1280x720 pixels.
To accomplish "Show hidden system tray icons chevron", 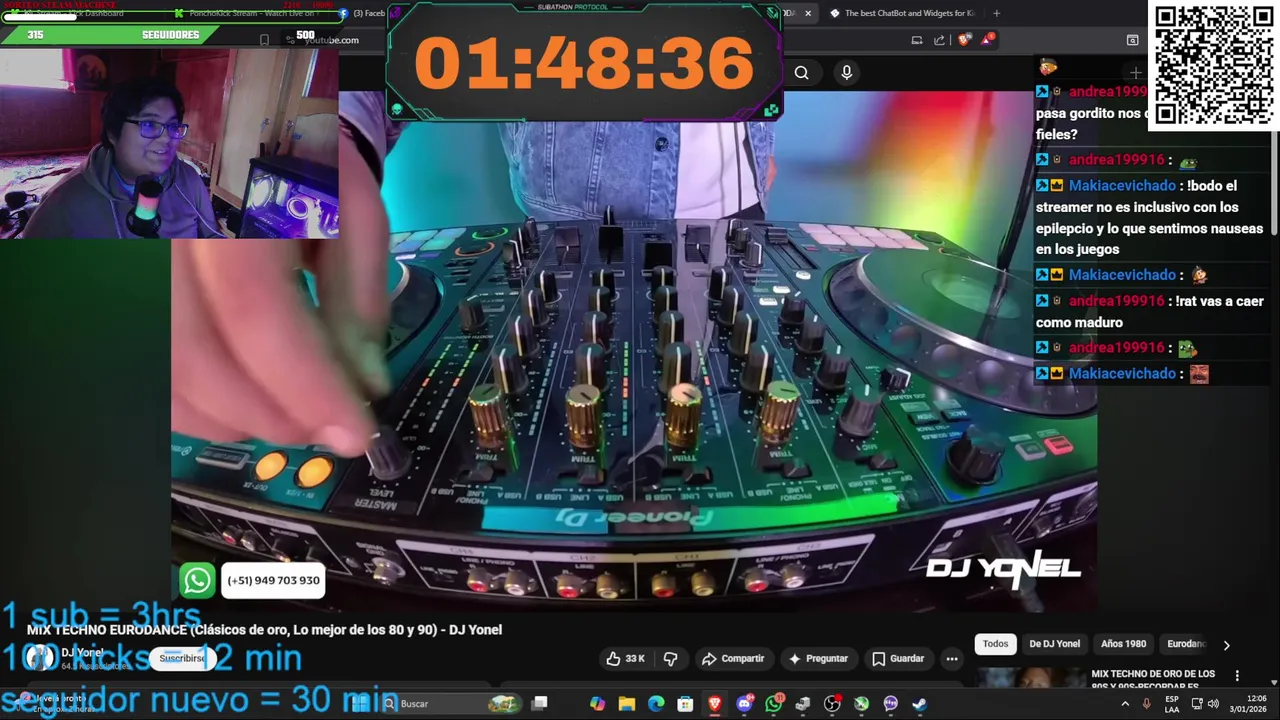I will pyautogui.click(x=1125, y=704).
